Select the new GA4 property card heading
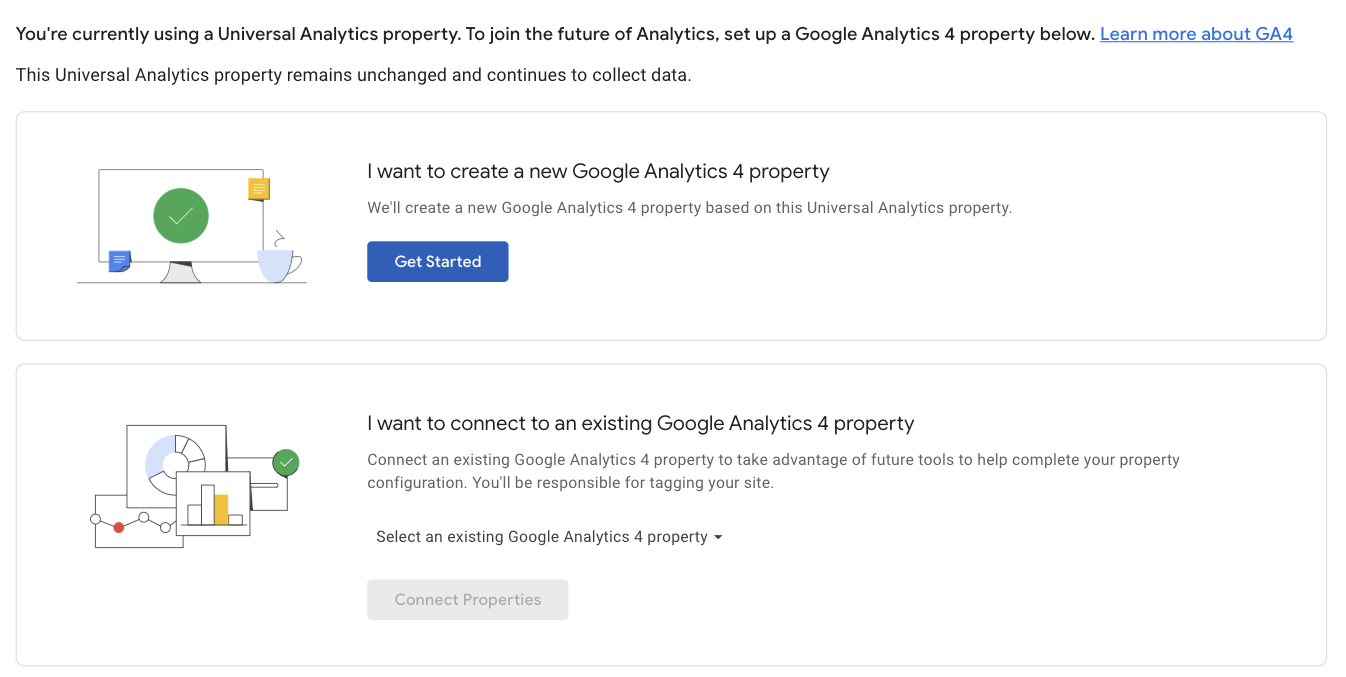The width and height of the screenshot is (1346, 677). pos(598,171)
